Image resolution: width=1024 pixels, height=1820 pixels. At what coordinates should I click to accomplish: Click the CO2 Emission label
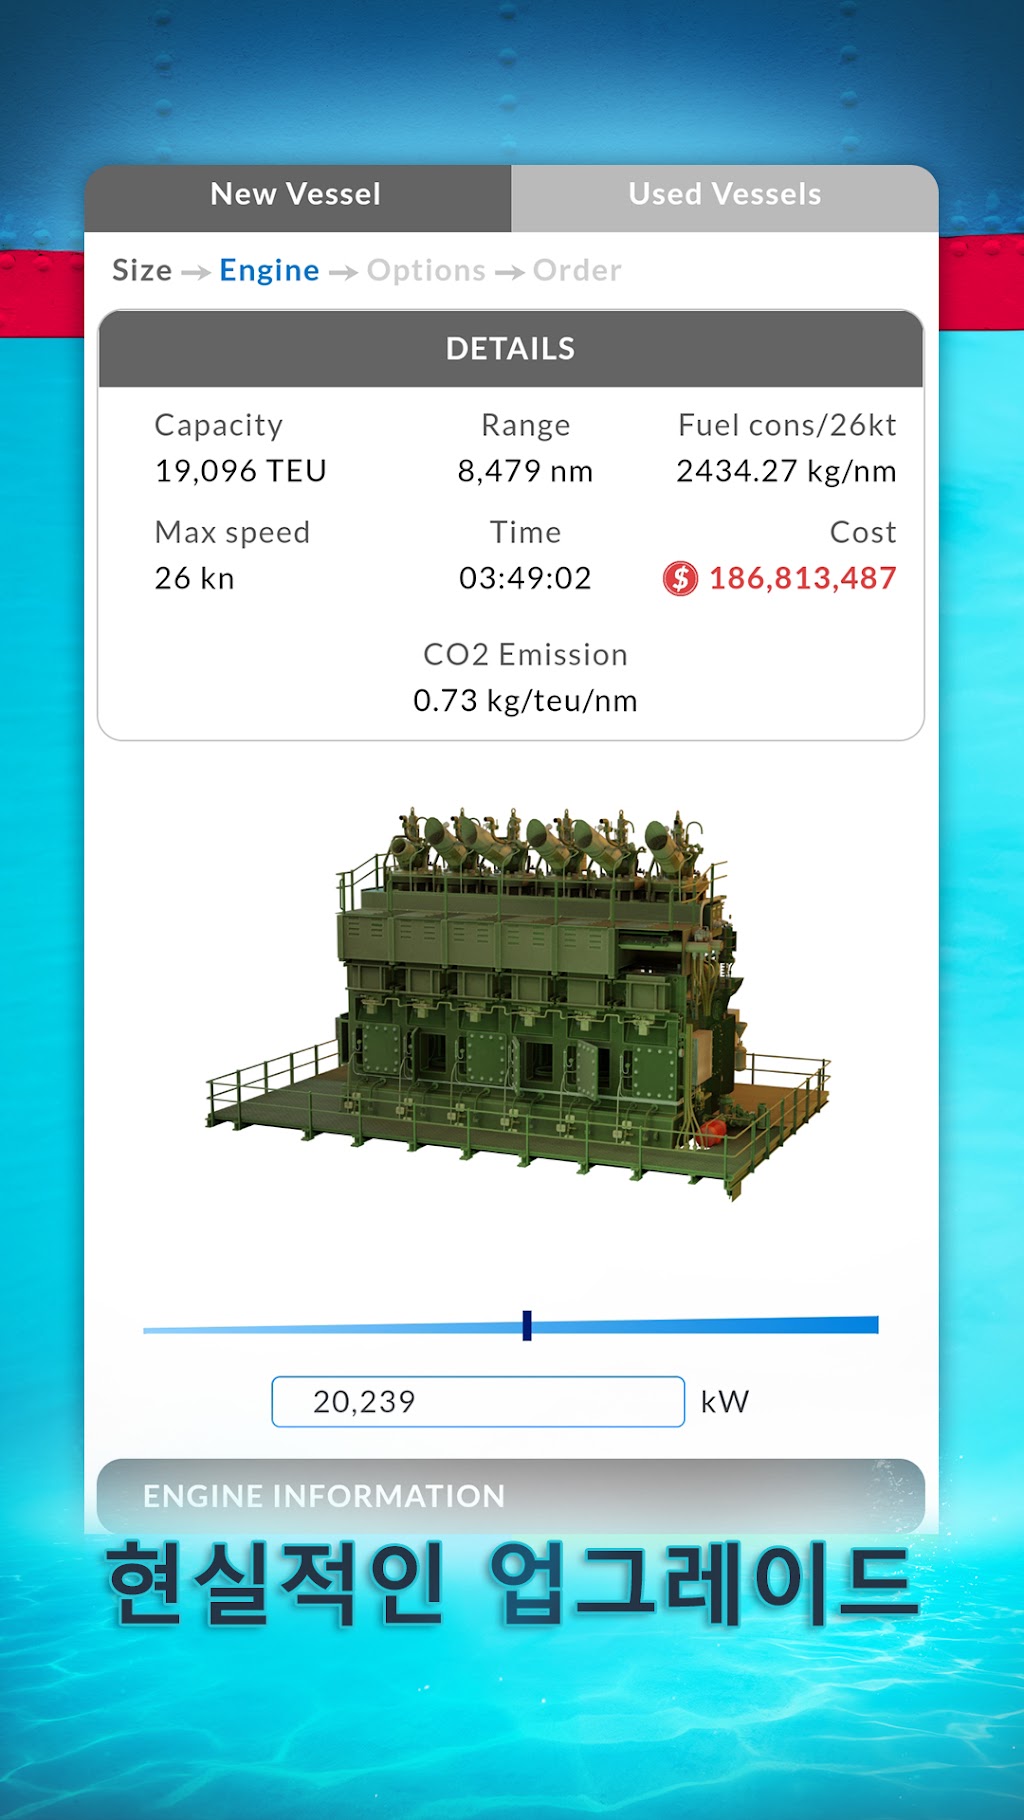525,654
